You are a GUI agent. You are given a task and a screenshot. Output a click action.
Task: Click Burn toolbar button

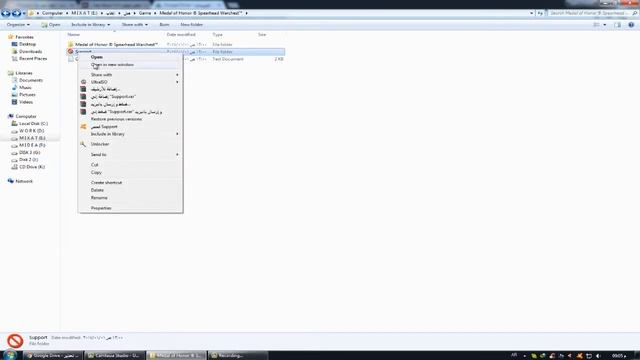click(164, 25)
